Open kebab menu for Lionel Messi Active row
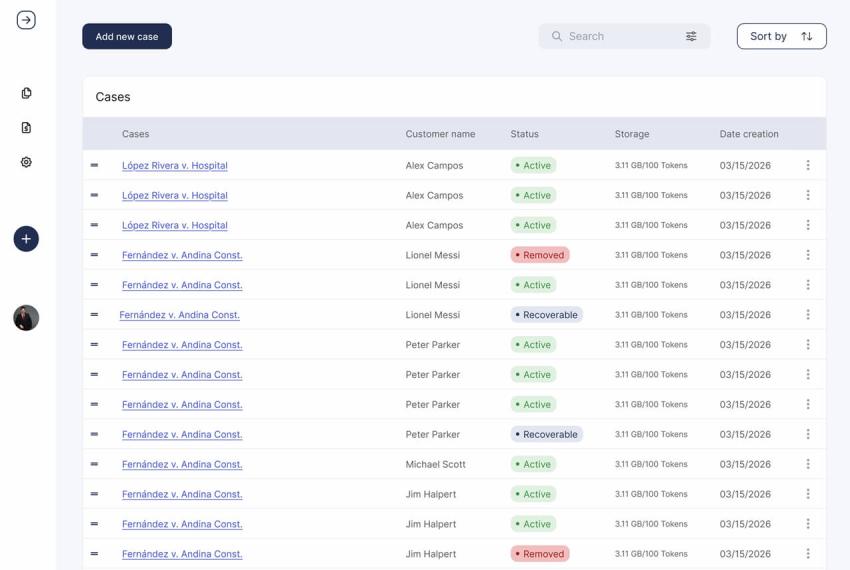 pyautogui.click(x=808, y=285)
